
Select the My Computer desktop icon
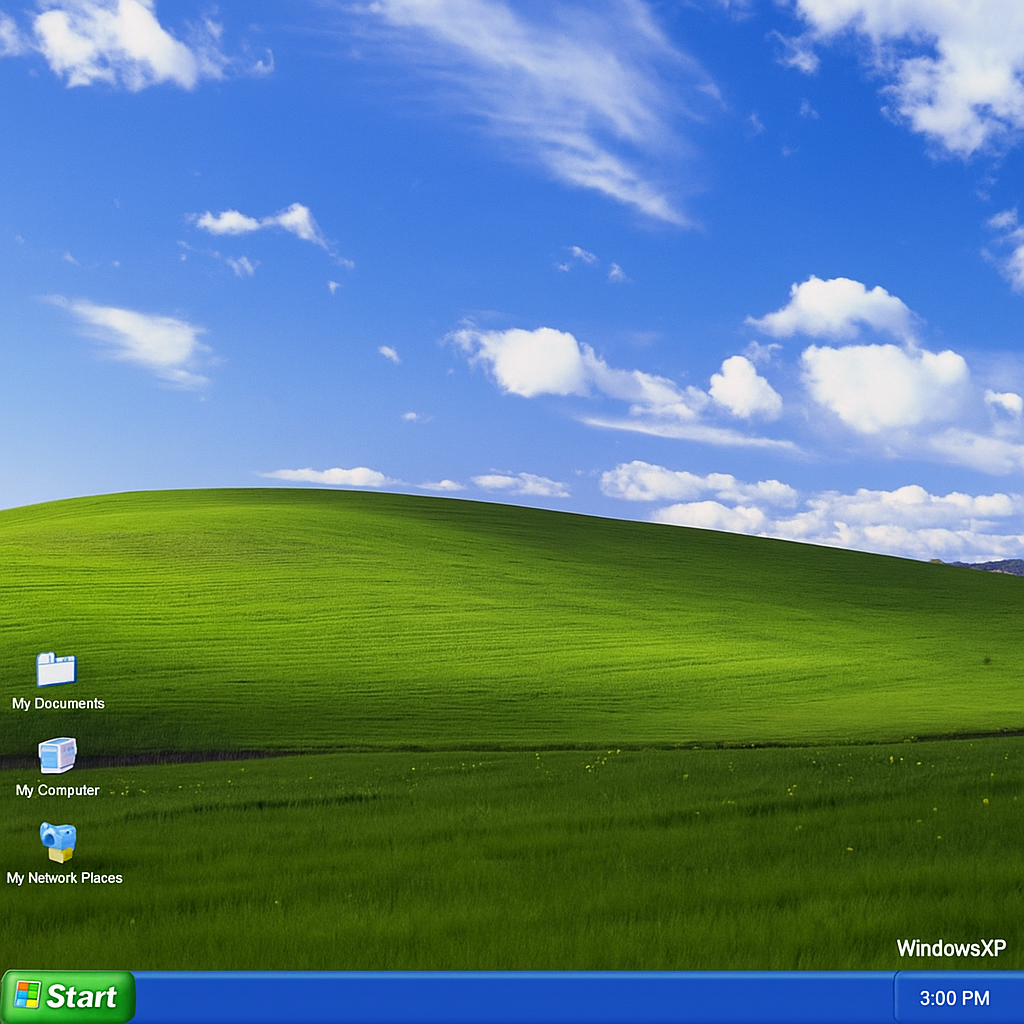(x=57, y=756)
